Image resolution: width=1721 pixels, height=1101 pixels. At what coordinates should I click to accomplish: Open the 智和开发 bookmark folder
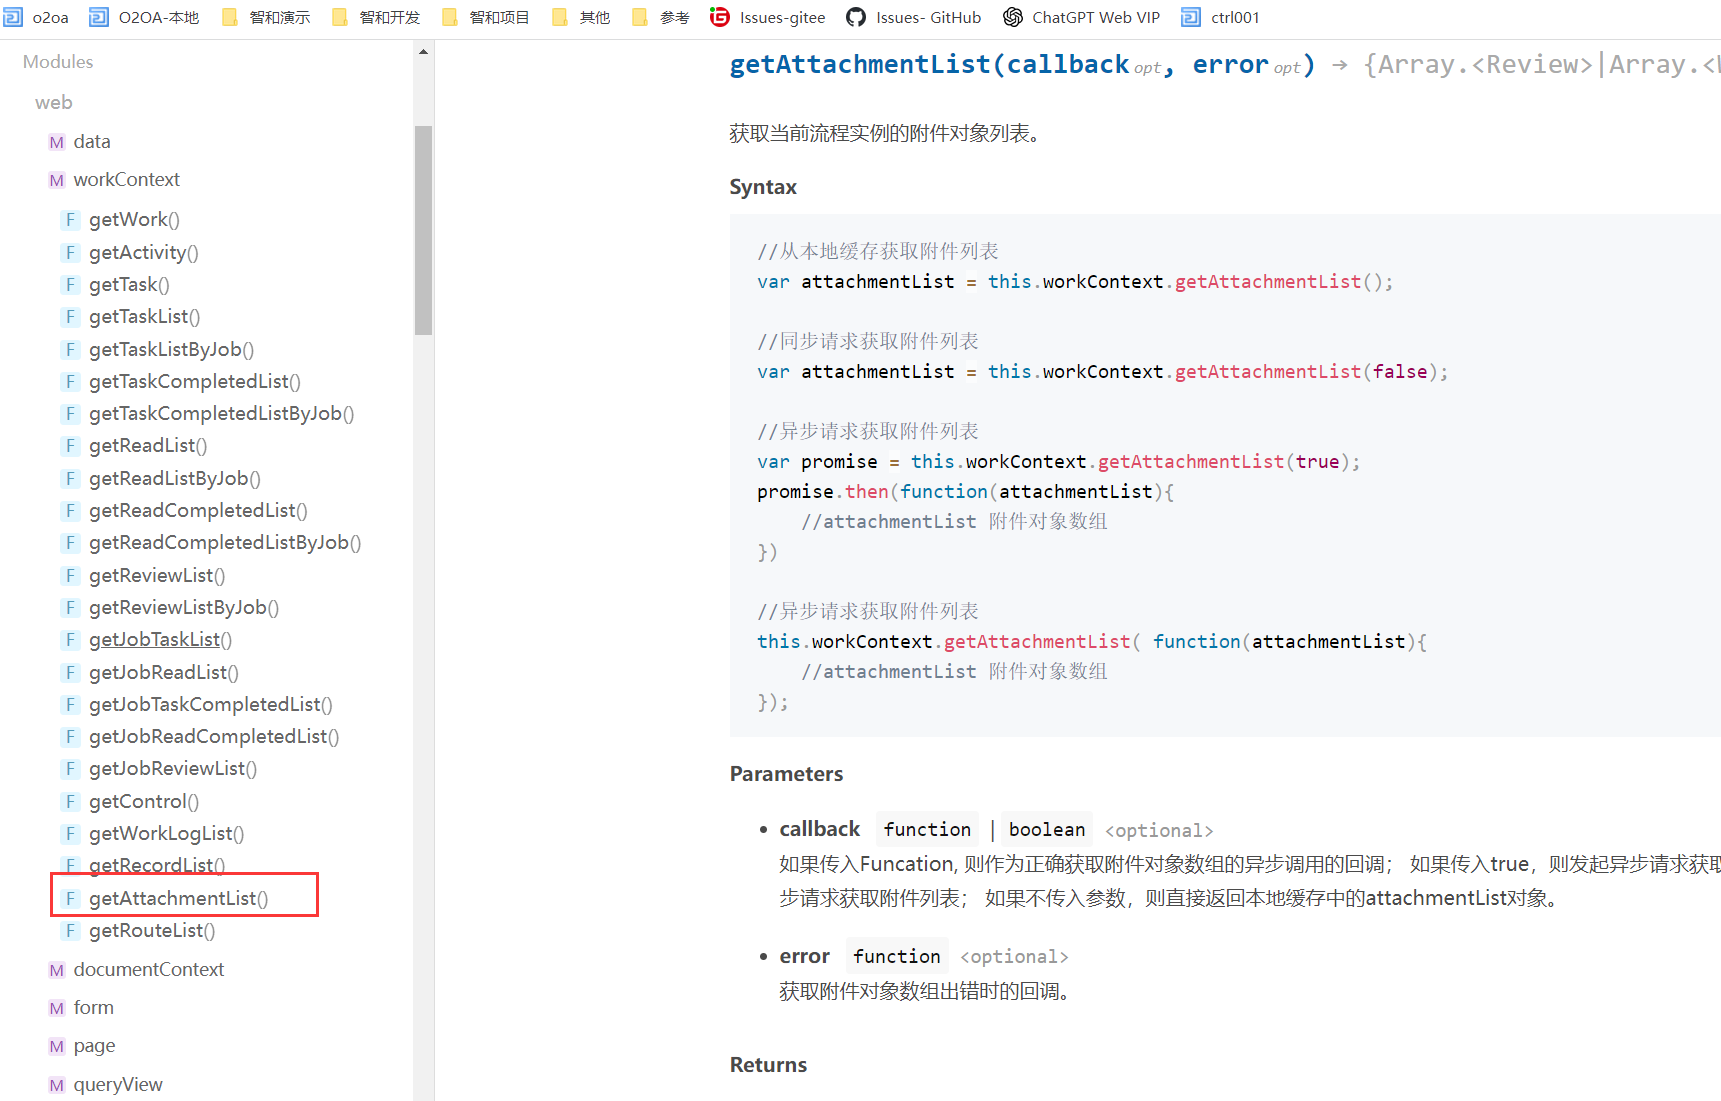click(376, 17)
